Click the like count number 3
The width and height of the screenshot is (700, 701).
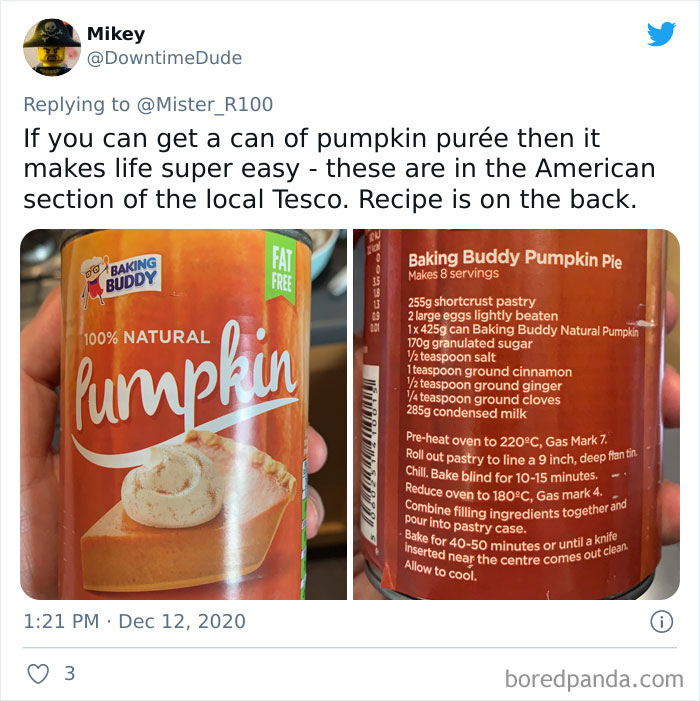(x=70, y=673)
